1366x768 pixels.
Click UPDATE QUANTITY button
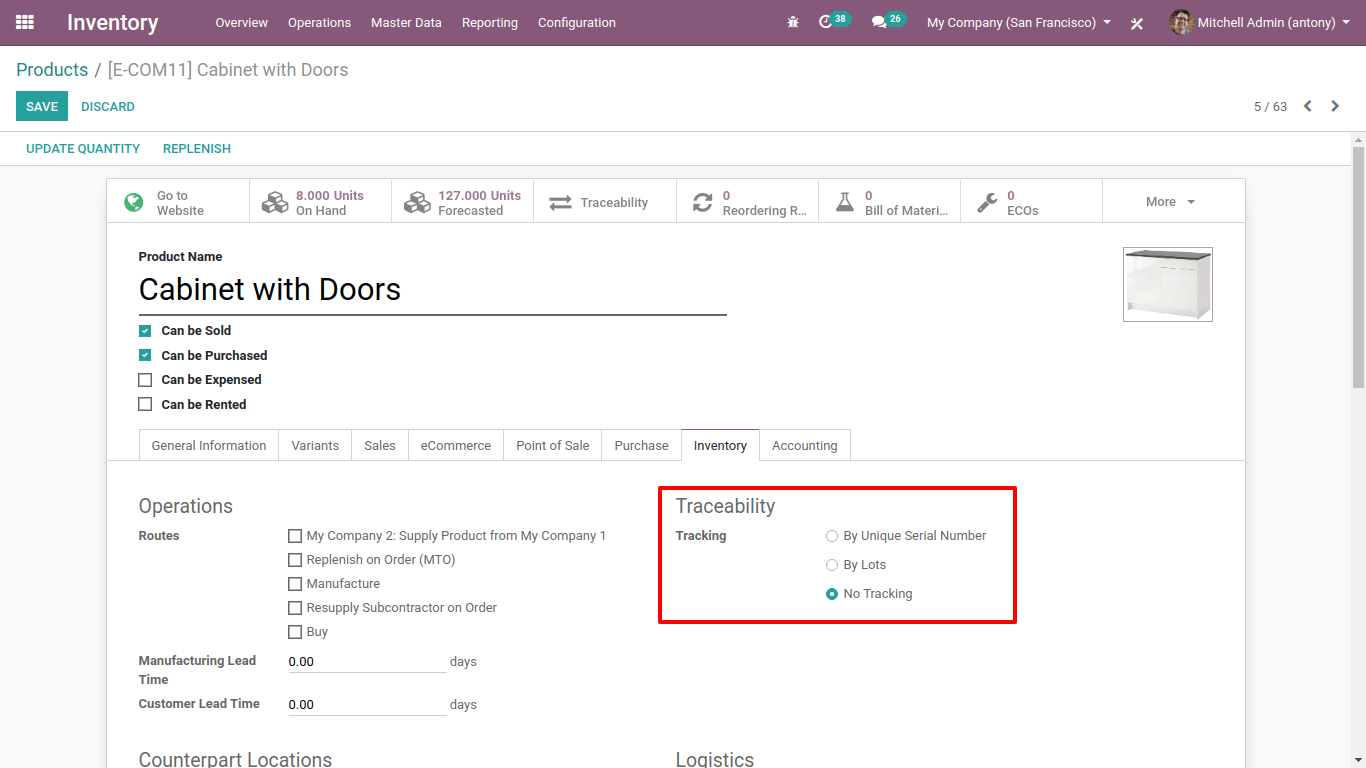pyautogui.click(x=83, y=149)
